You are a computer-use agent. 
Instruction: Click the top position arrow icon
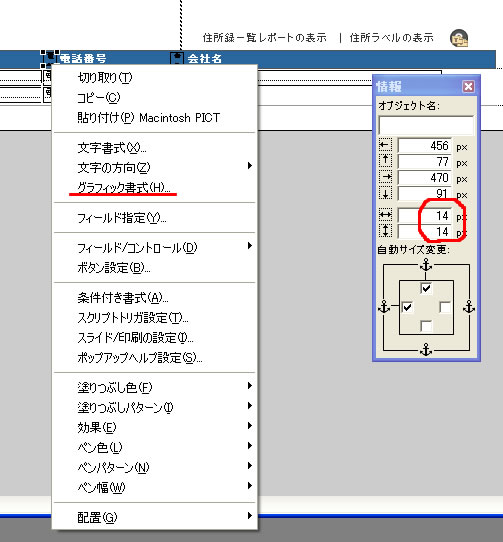(385, 161)
